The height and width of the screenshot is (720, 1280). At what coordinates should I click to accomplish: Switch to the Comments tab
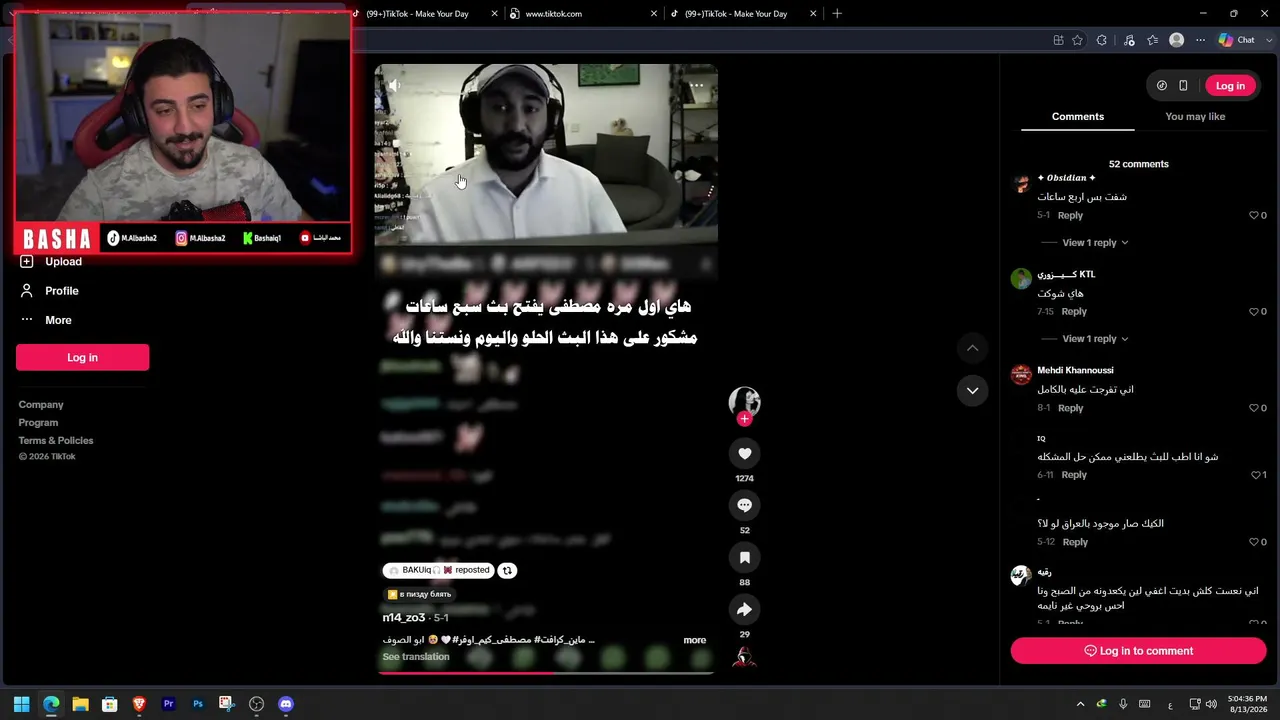[1078, 117]
